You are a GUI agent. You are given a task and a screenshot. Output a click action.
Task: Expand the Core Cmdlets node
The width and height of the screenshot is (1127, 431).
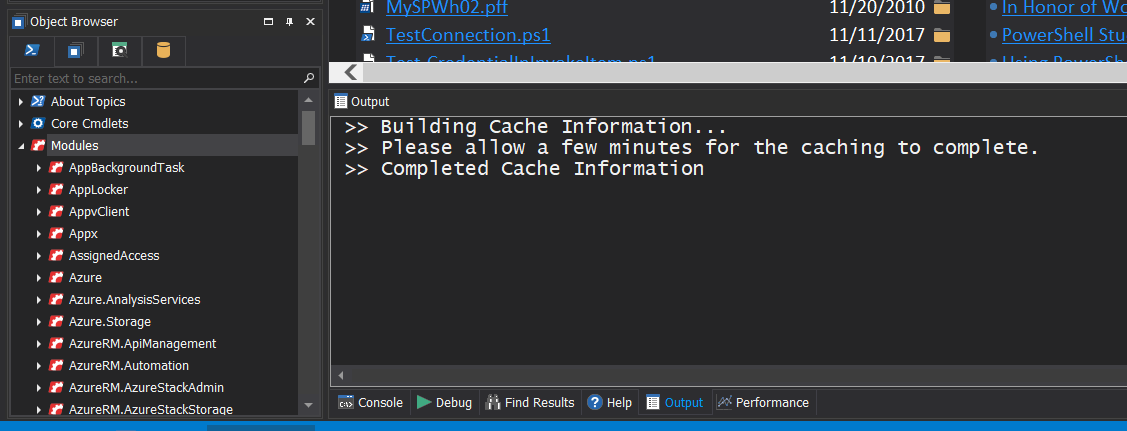(x=21, y=124)
